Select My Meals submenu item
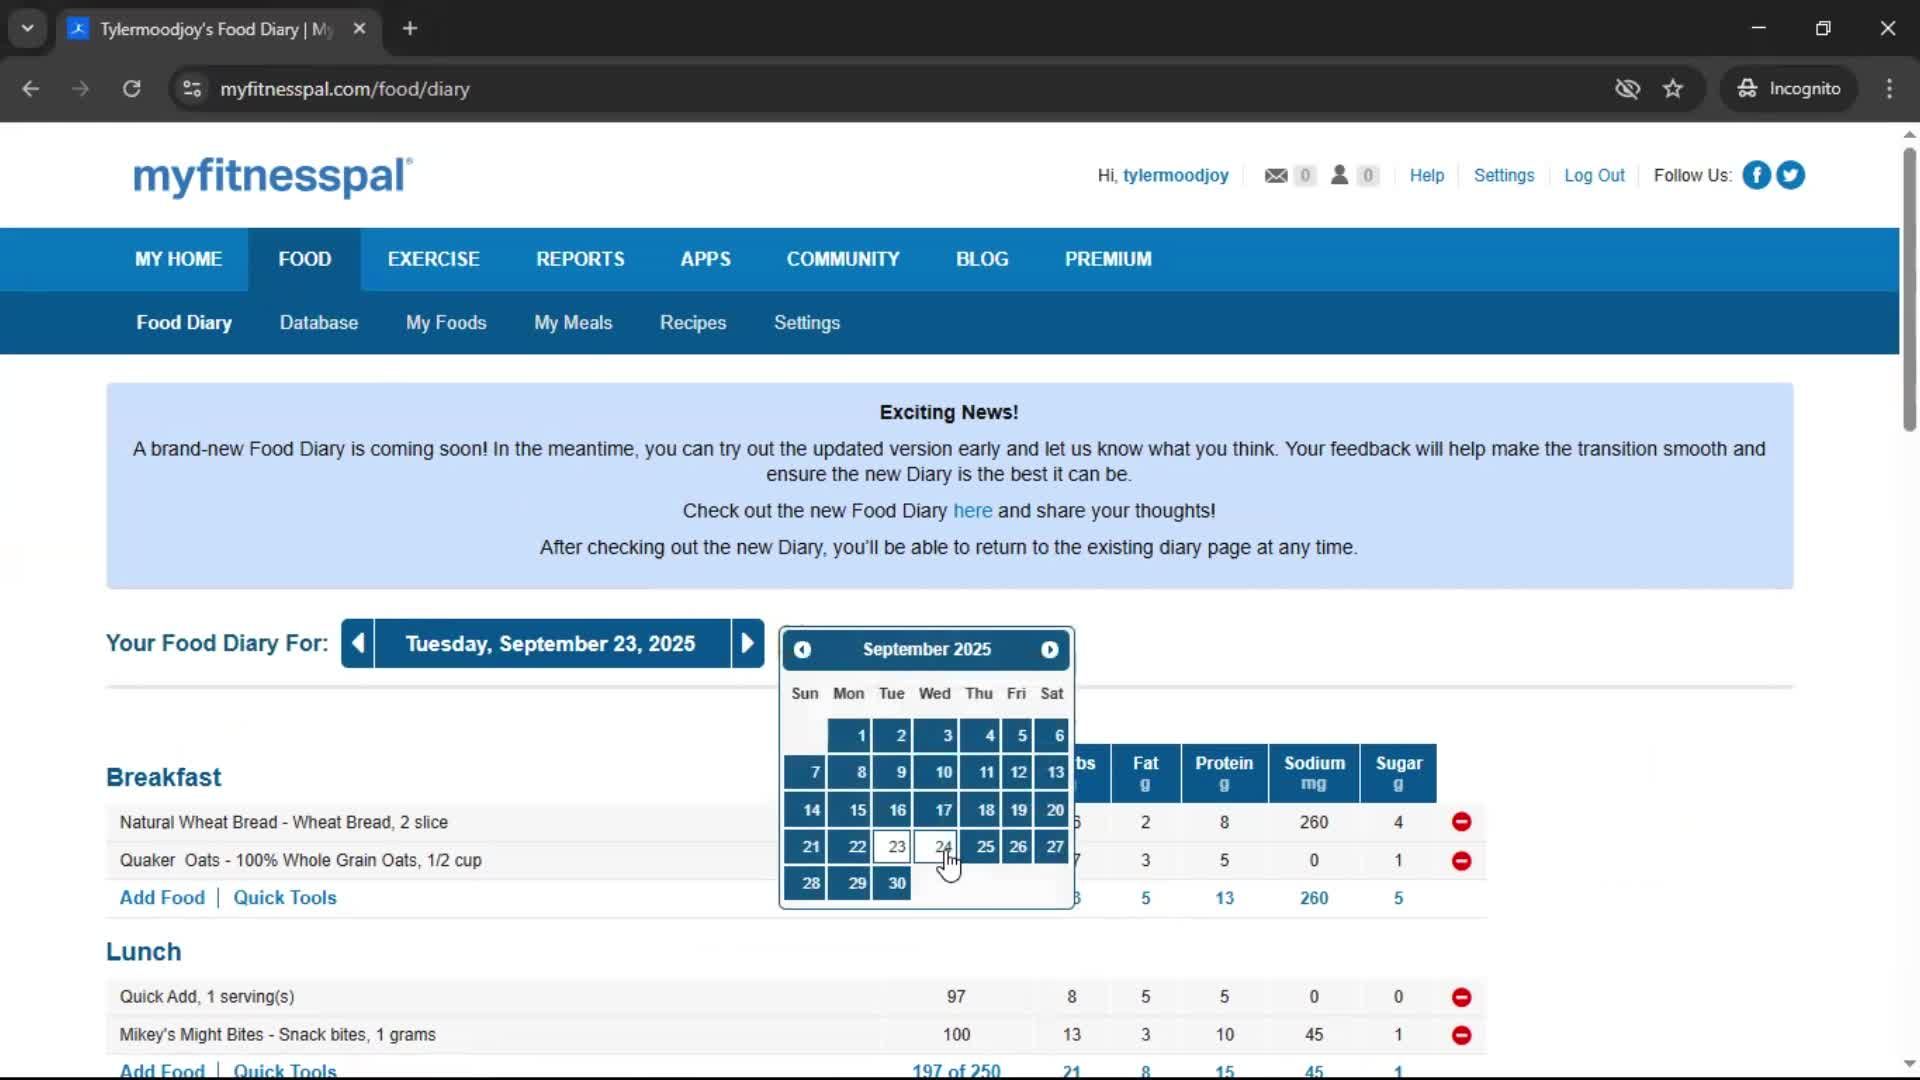Image resolution: width=1920 pixels, height=1080 pixels. pyautogui.click(x=573, y=323)
